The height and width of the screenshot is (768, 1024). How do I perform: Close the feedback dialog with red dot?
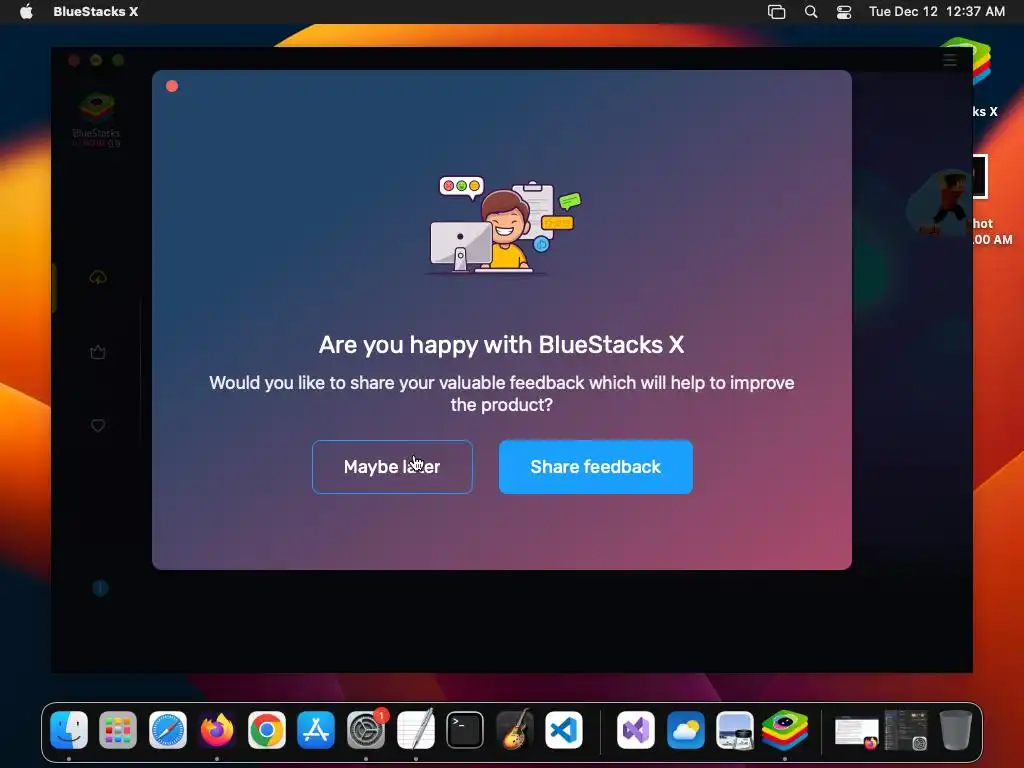(x=172, y=86)
